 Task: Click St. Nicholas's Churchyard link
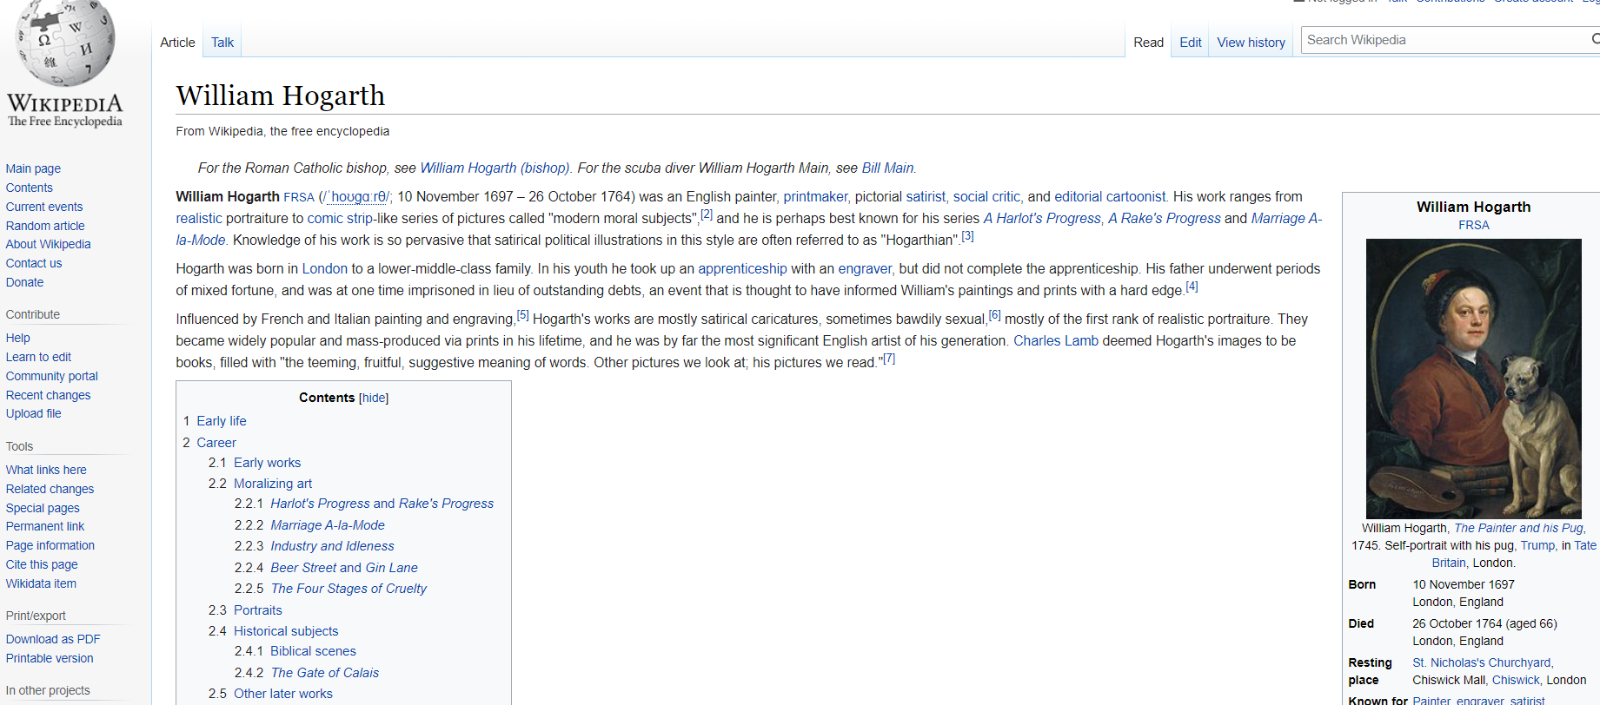[x=1481, y=663]
